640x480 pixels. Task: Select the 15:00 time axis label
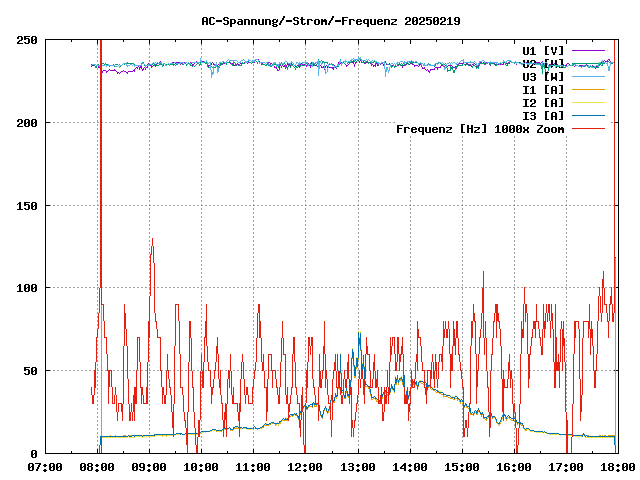[x=461, y=467]
